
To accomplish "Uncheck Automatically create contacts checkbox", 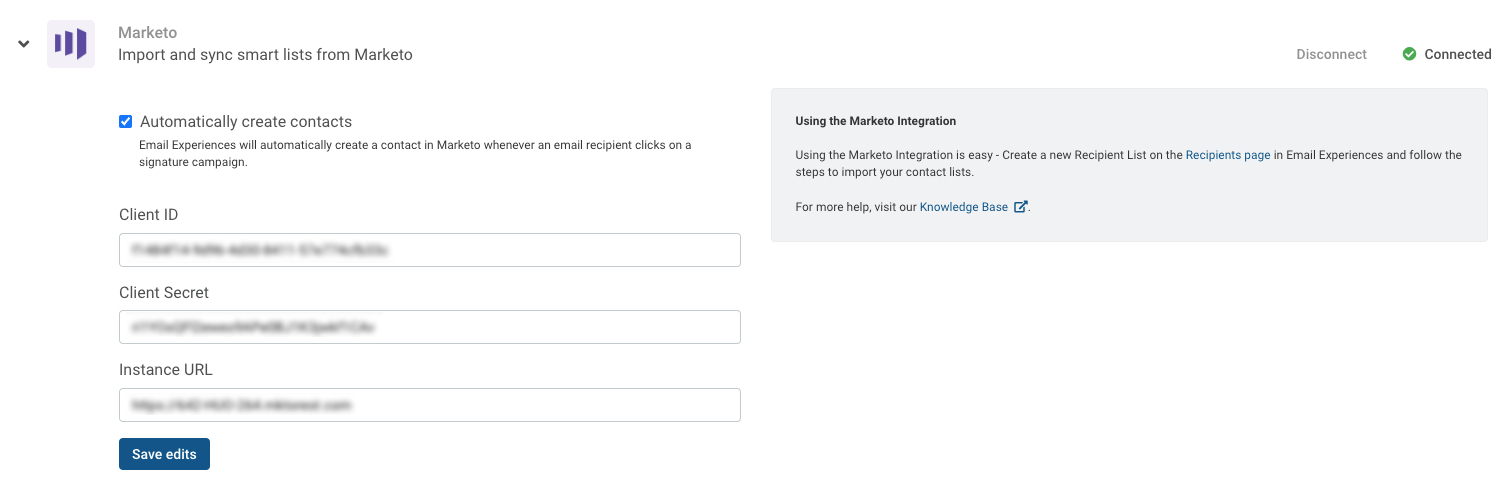I will 126,122.
